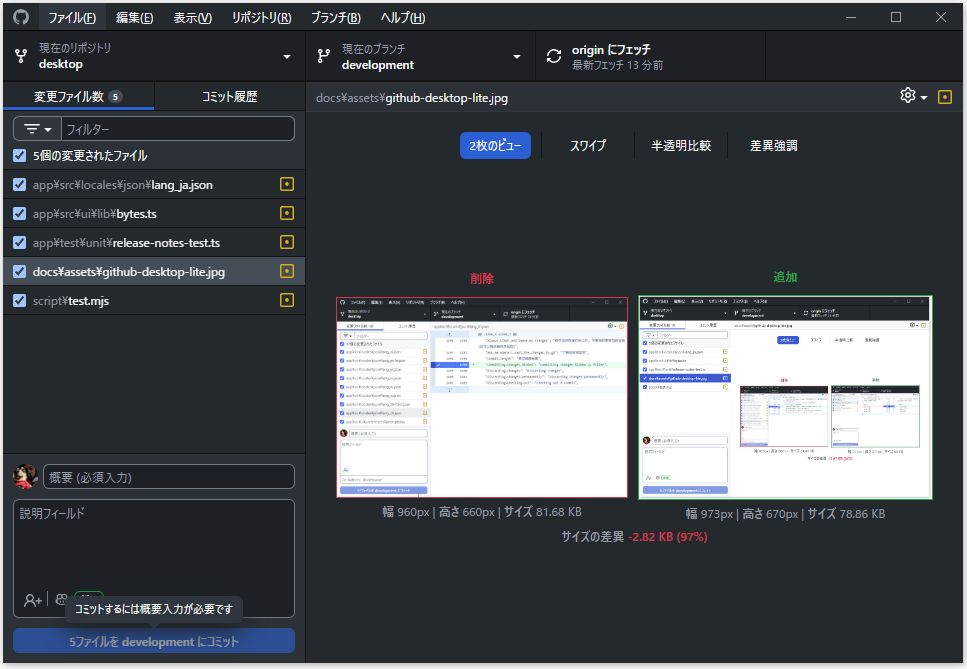Open the 編集(E) menu
This screenshot has width=967, height=669.
pyautogui.click(x=134, y=17)
